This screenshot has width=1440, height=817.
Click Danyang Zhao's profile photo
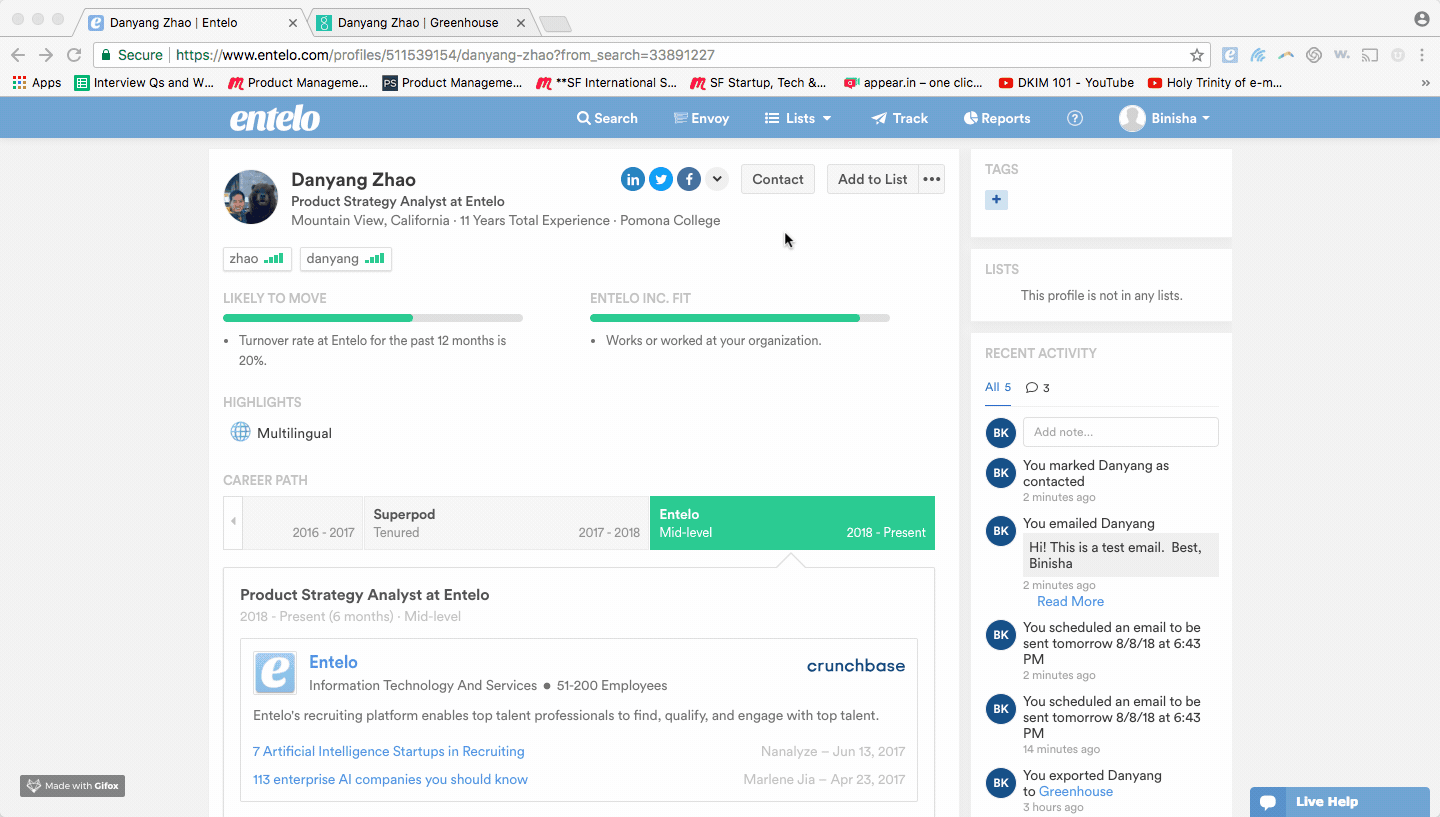click(x=251, y=197)
